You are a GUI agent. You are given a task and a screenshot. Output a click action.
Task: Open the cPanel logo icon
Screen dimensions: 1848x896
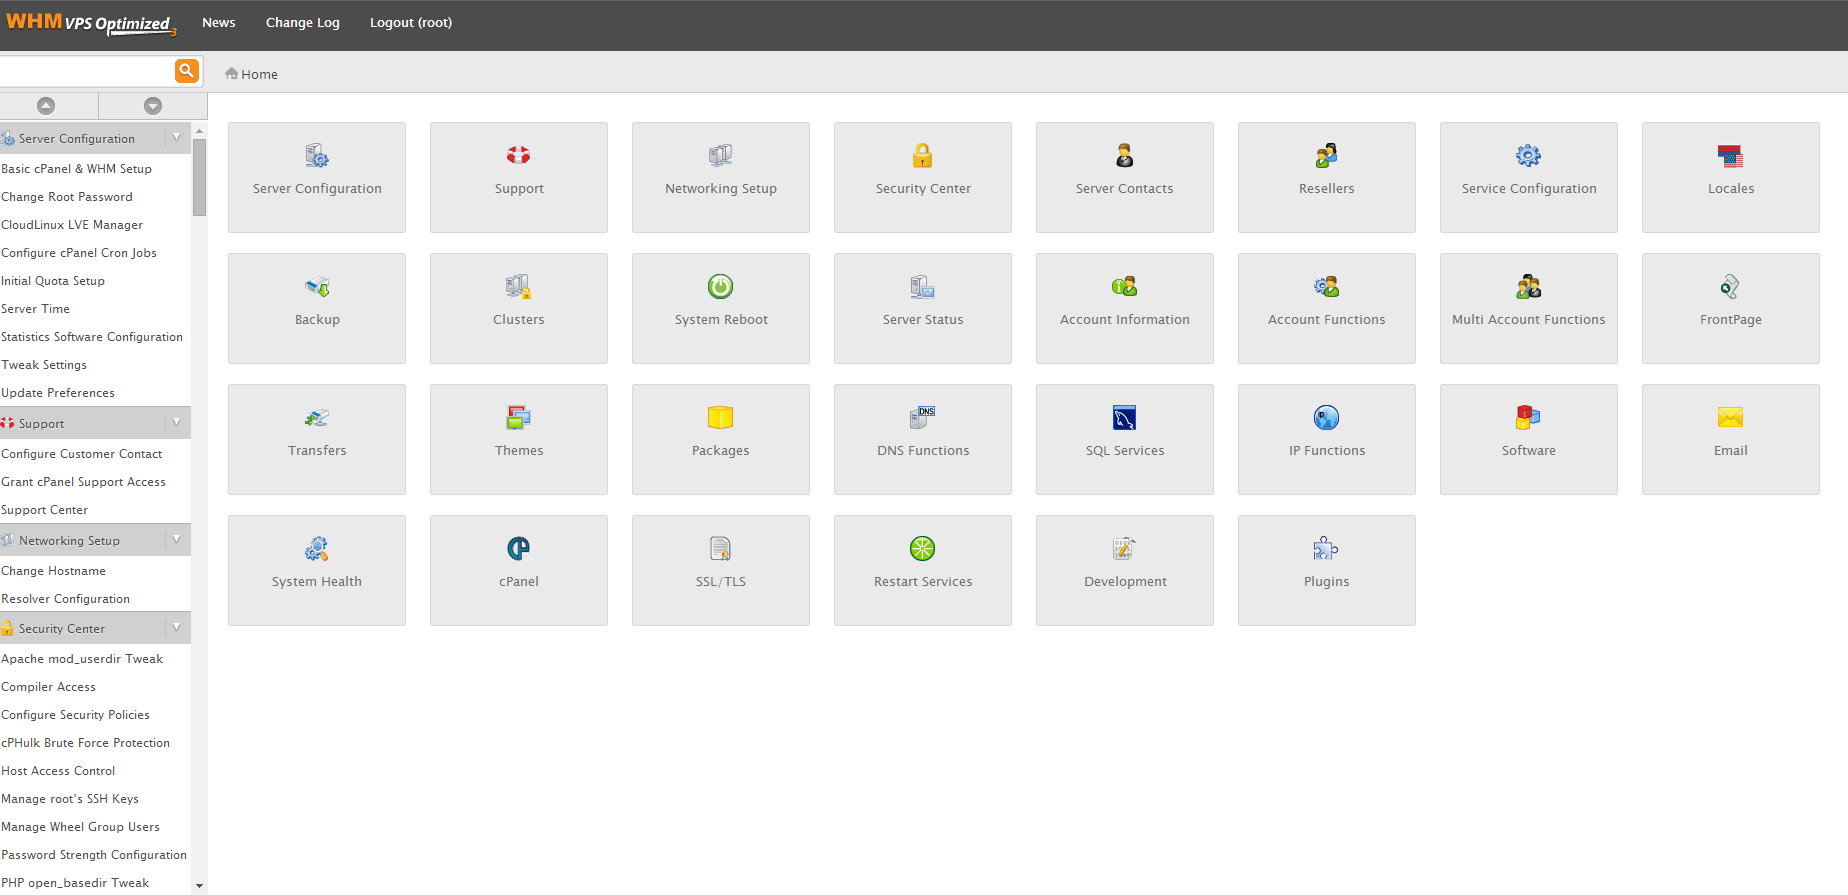[518, 549]
